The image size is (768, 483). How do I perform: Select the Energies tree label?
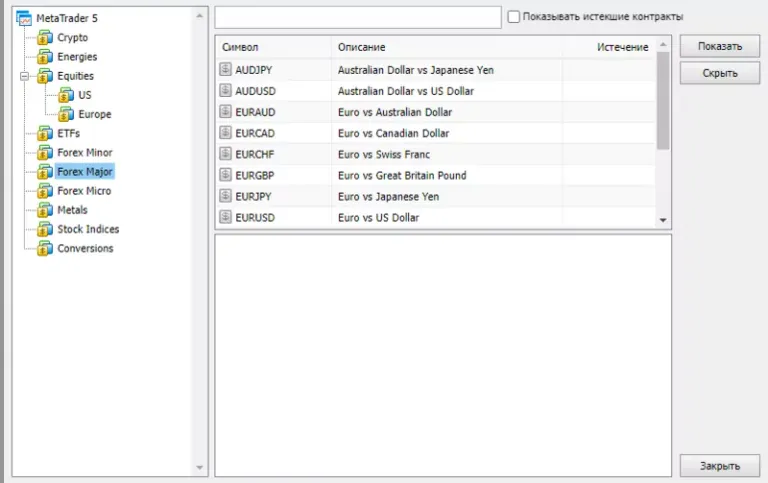[77, 57]
